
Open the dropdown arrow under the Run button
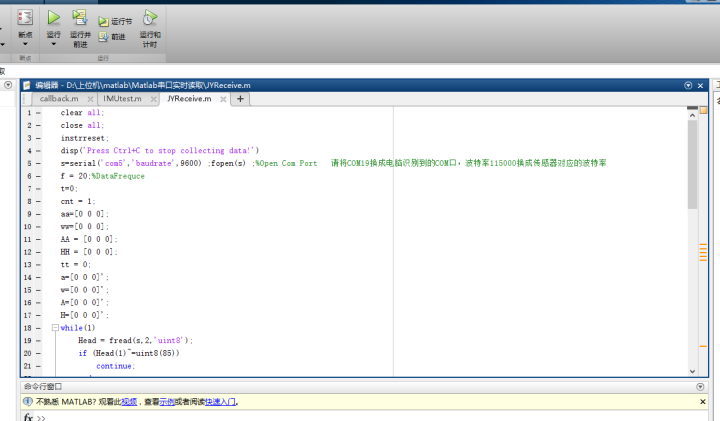pyautogui.click(x=54, y=44)
